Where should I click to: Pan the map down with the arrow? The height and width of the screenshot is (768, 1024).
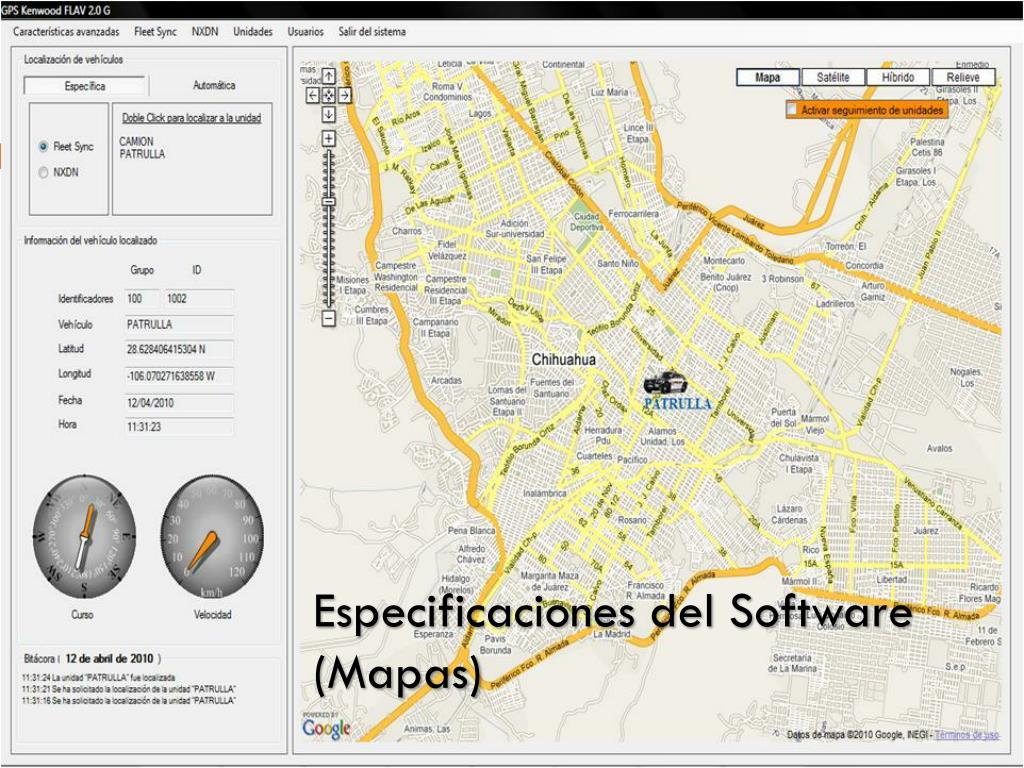tap(328, 114)
